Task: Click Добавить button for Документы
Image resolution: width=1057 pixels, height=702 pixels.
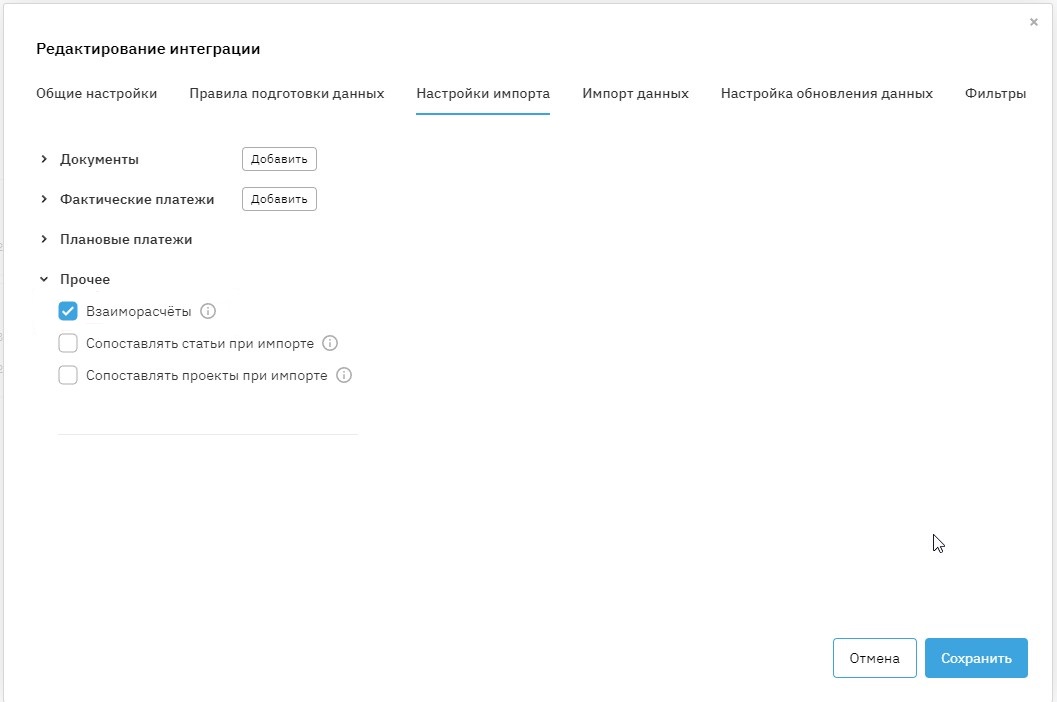Action: click(279, 159)
